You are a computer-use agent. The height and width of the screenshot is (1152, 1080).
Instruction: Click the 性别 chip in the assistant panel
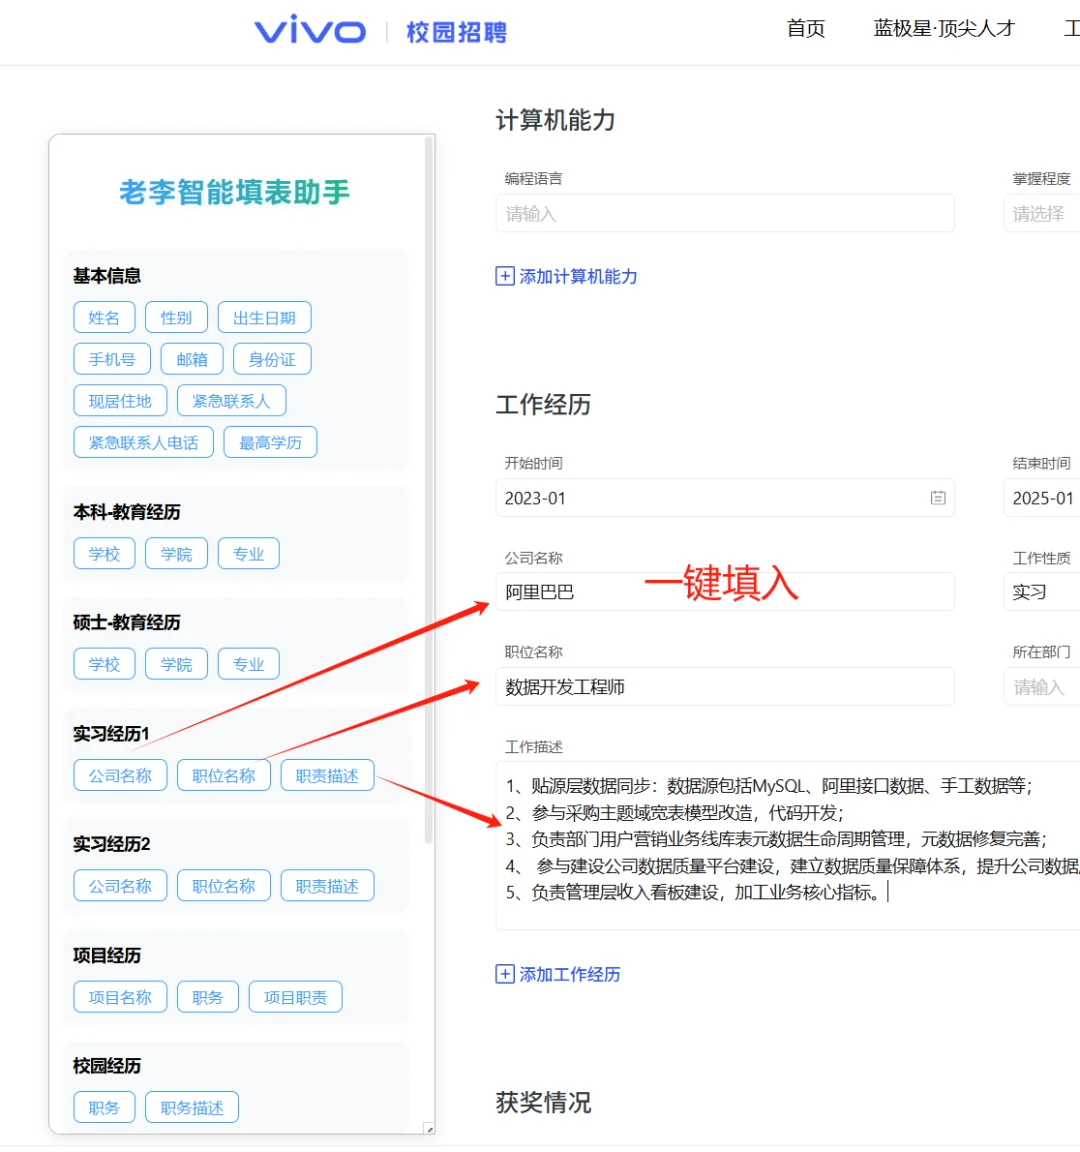click(177, 317)
